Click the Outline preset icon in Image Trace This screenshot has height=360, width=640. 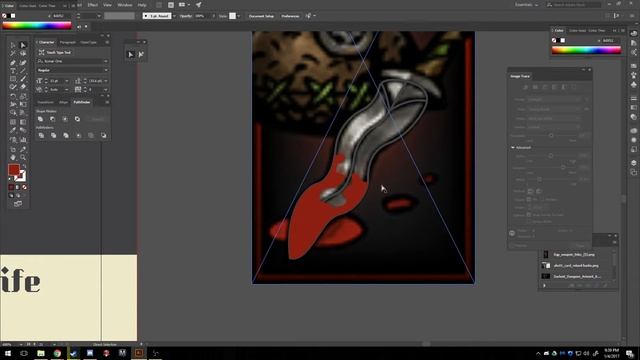coord(573,87)
